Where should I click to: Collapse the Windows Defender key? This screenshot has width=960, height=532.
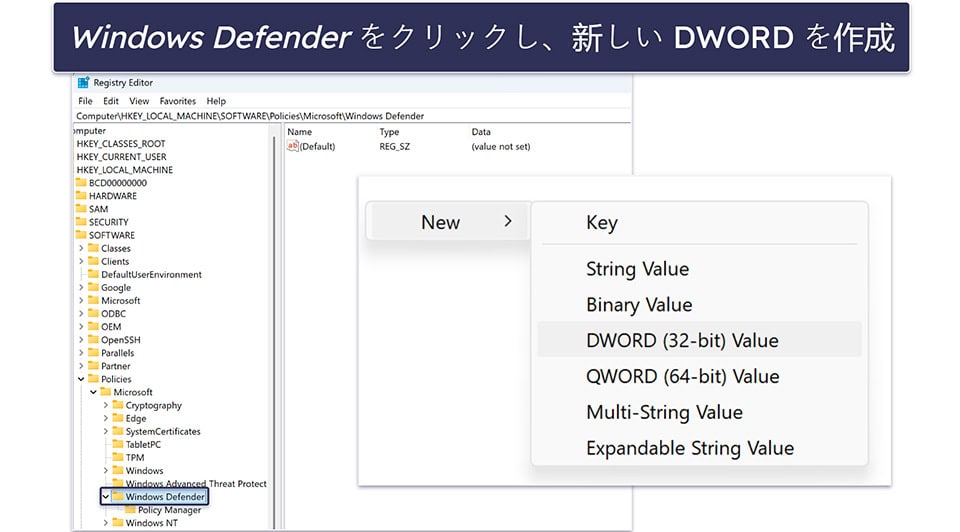point(105,497)
